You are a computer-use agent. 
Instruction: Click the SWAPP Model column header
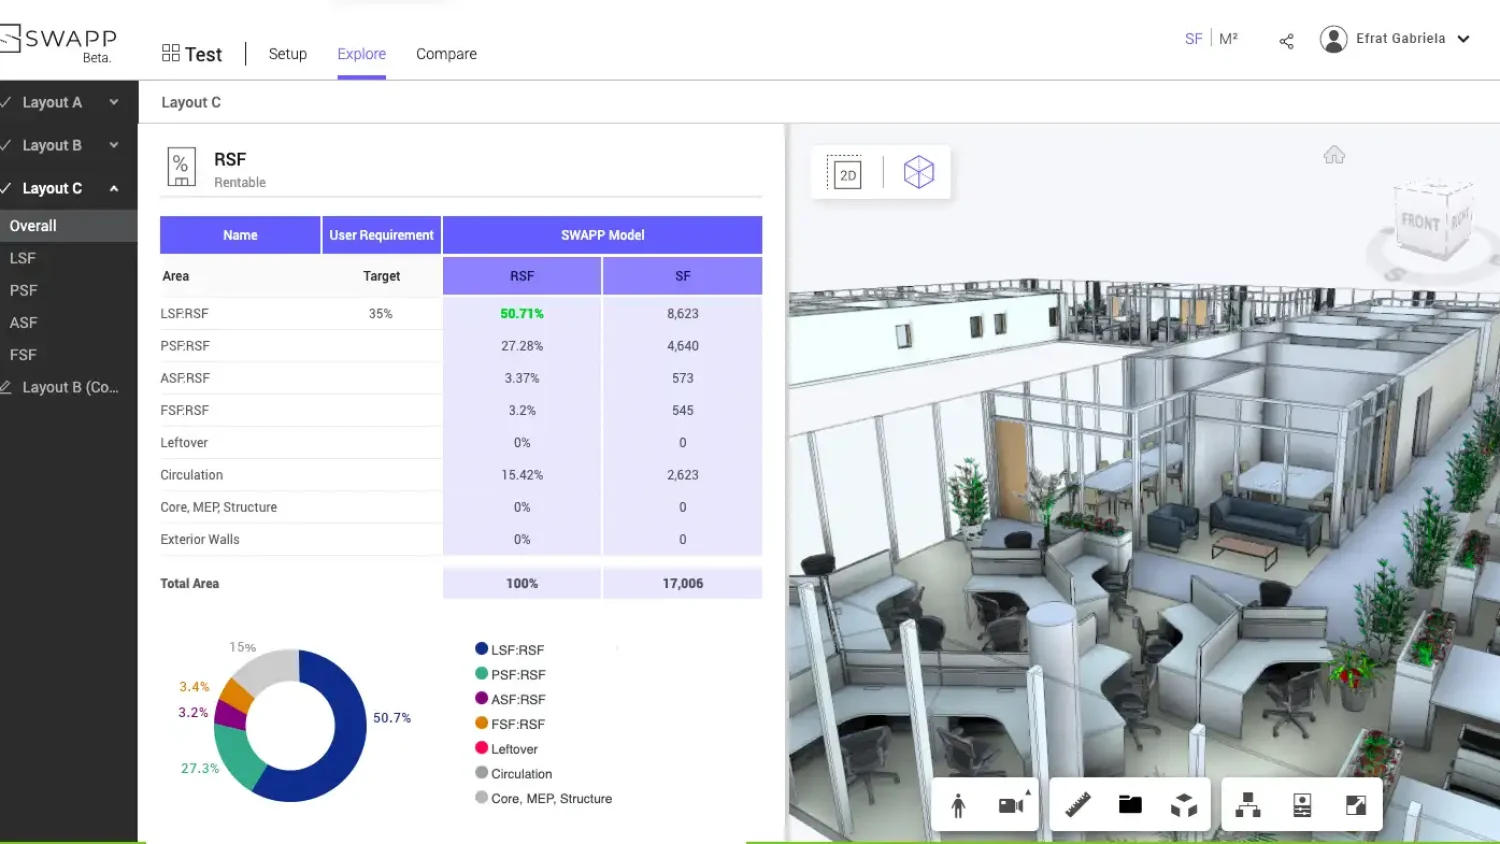click(x=602, y=235)
